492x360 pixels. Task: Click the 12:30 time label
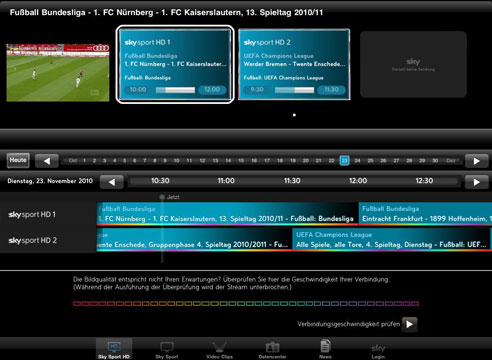(x=424, y=181)
